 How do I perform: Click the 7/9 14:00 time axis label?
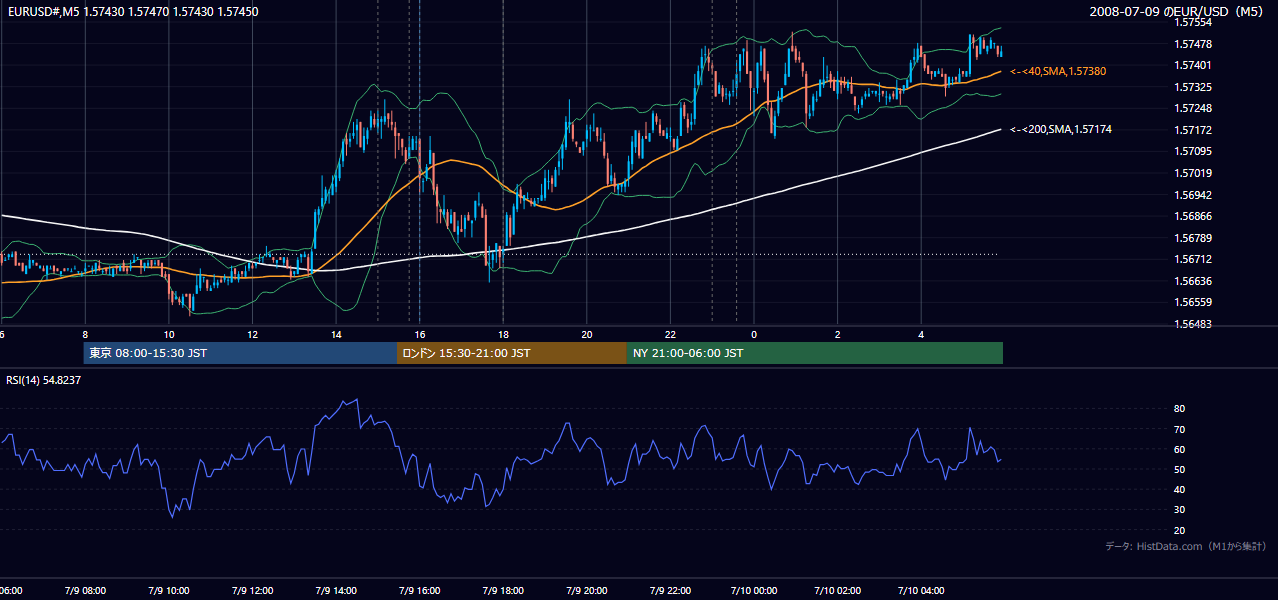pos(336,590)
